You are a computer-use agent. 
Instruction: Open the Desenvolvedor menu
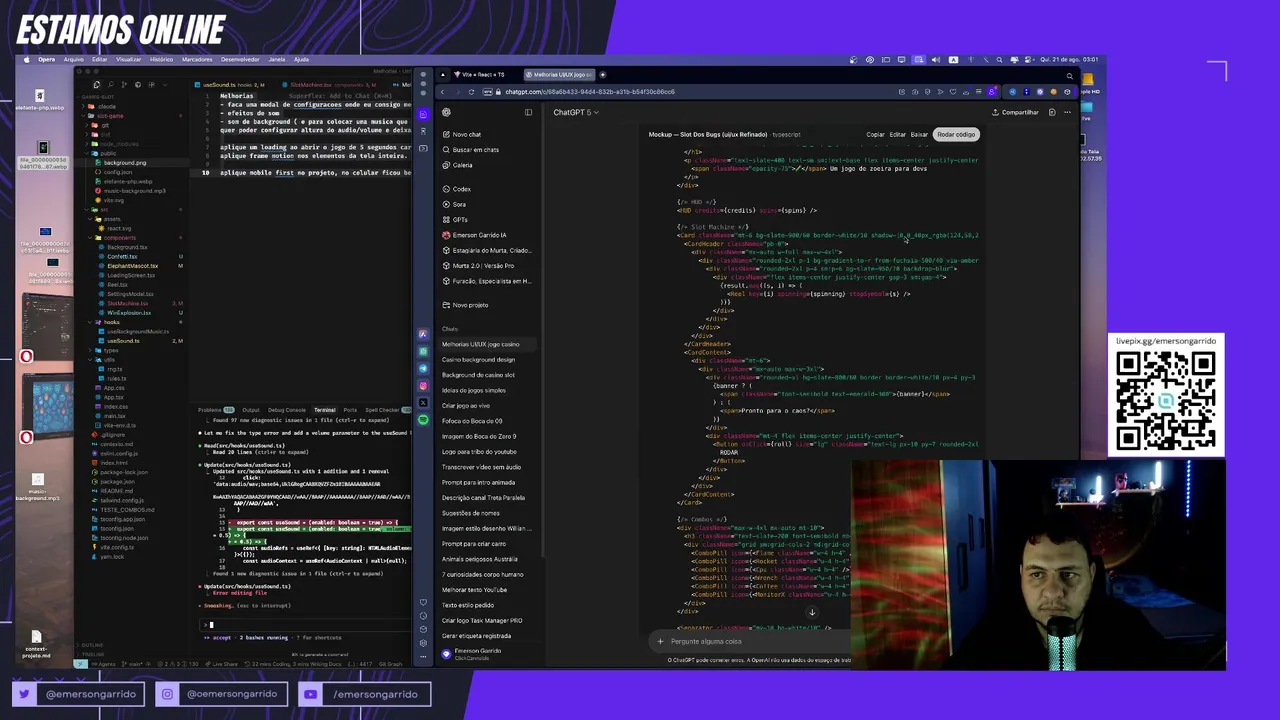(240, 60)
